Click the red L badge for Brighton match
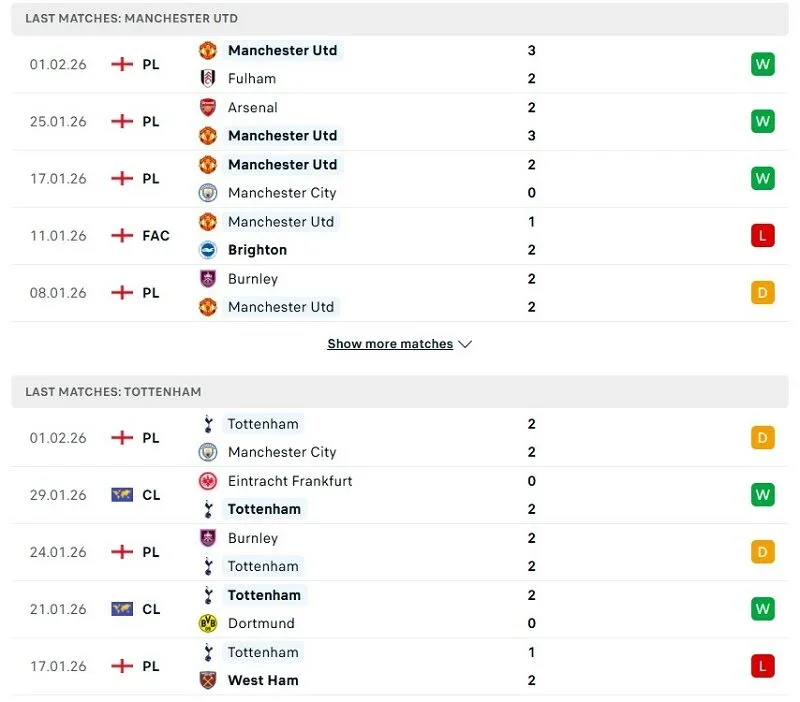Image resolution: width=800 pixels, height=702 pixels. coord(763,236)
